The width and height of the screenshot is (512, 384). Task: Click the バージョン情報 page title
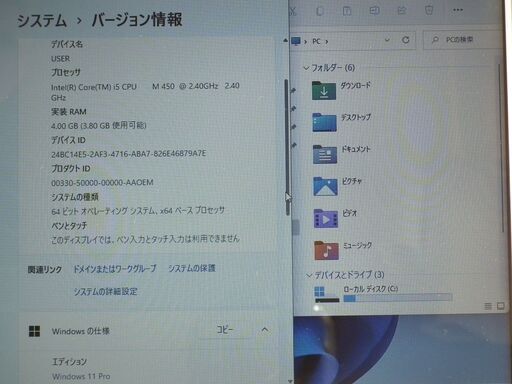tap(137, 20)
